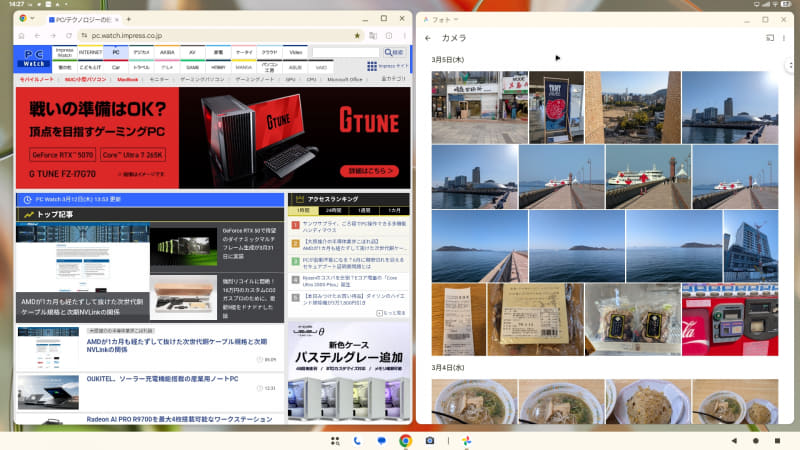Viewport: 800px width, 450px height.
Task: Open Photos three-dot overflow menu
Action: [784, 38]
